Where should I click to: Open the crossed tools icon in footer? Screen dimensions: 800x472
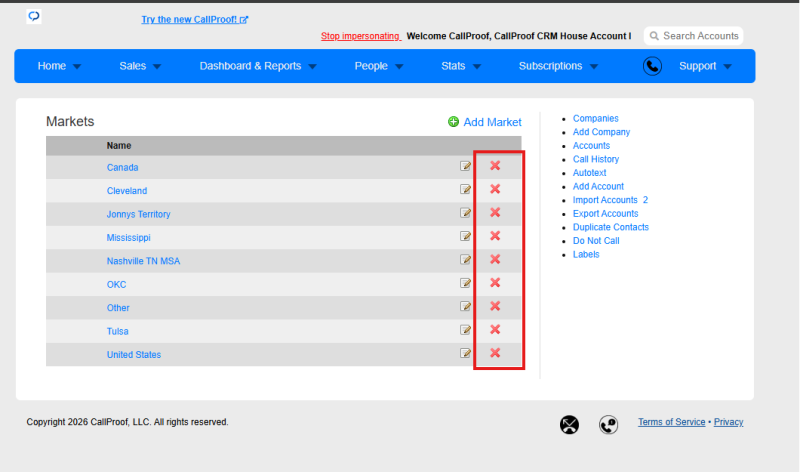point(569,425)
